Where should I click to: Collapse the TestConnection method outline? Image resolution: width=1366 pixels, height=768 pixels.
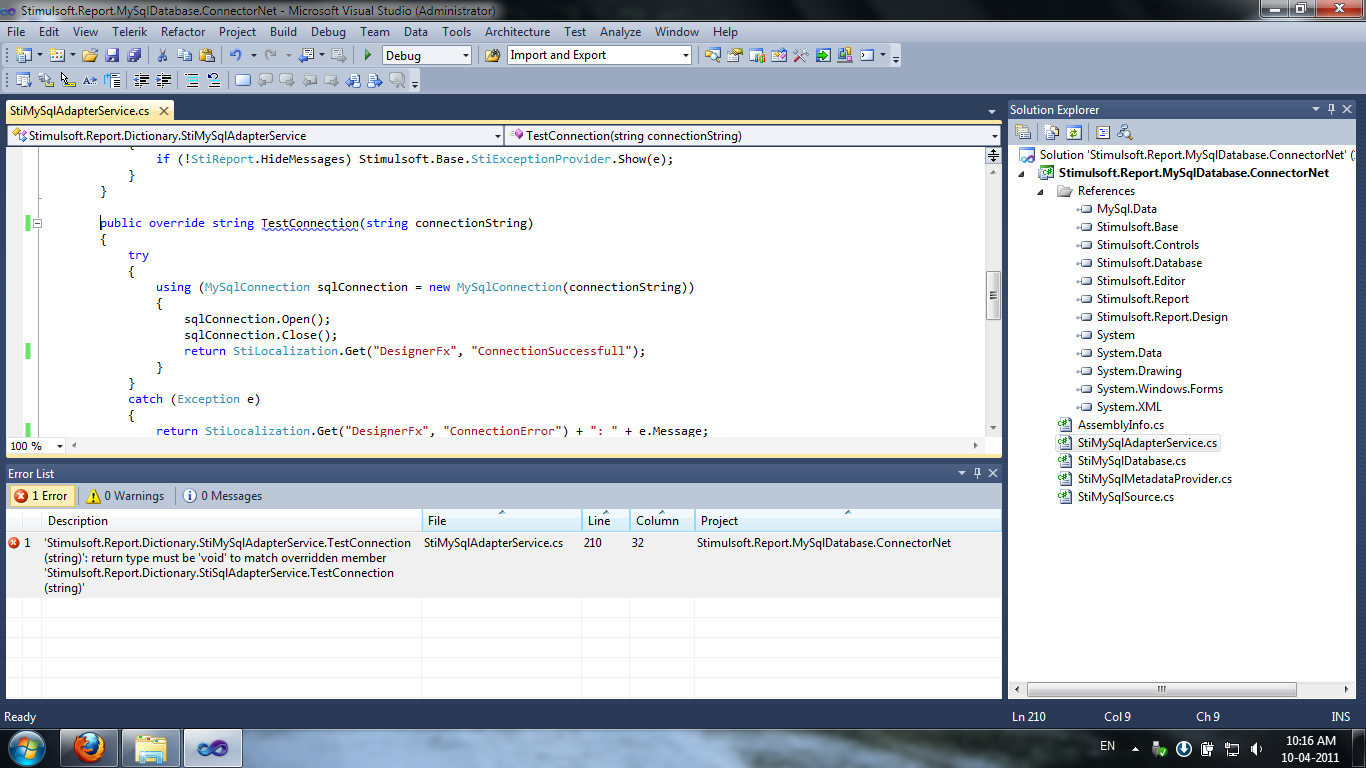tap(37, 223)
